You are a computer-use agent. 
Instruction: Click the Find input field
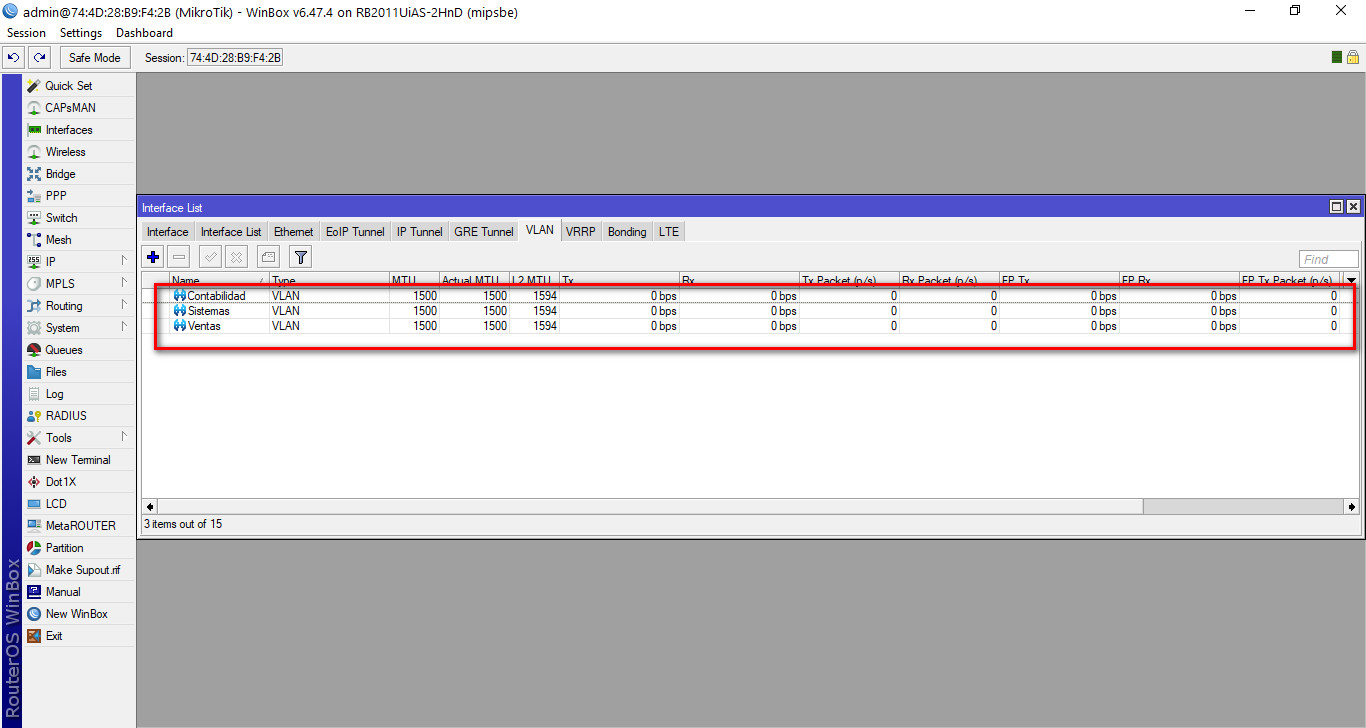(x=1328, y=260)
